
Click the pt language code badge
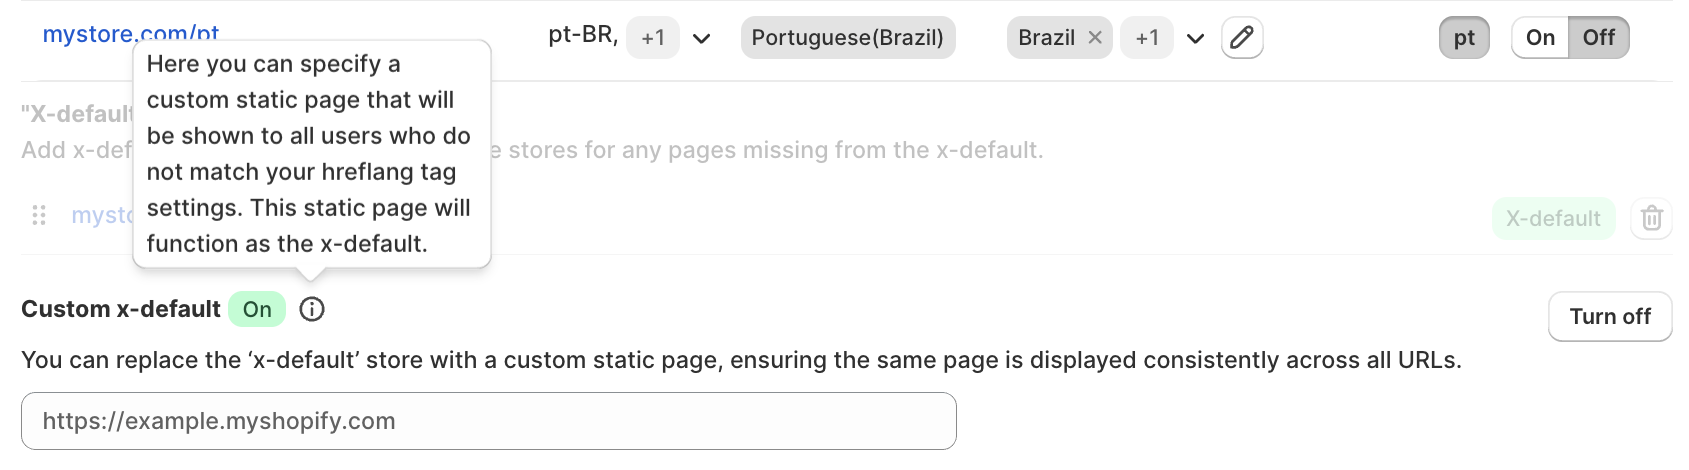point(1464,38)
